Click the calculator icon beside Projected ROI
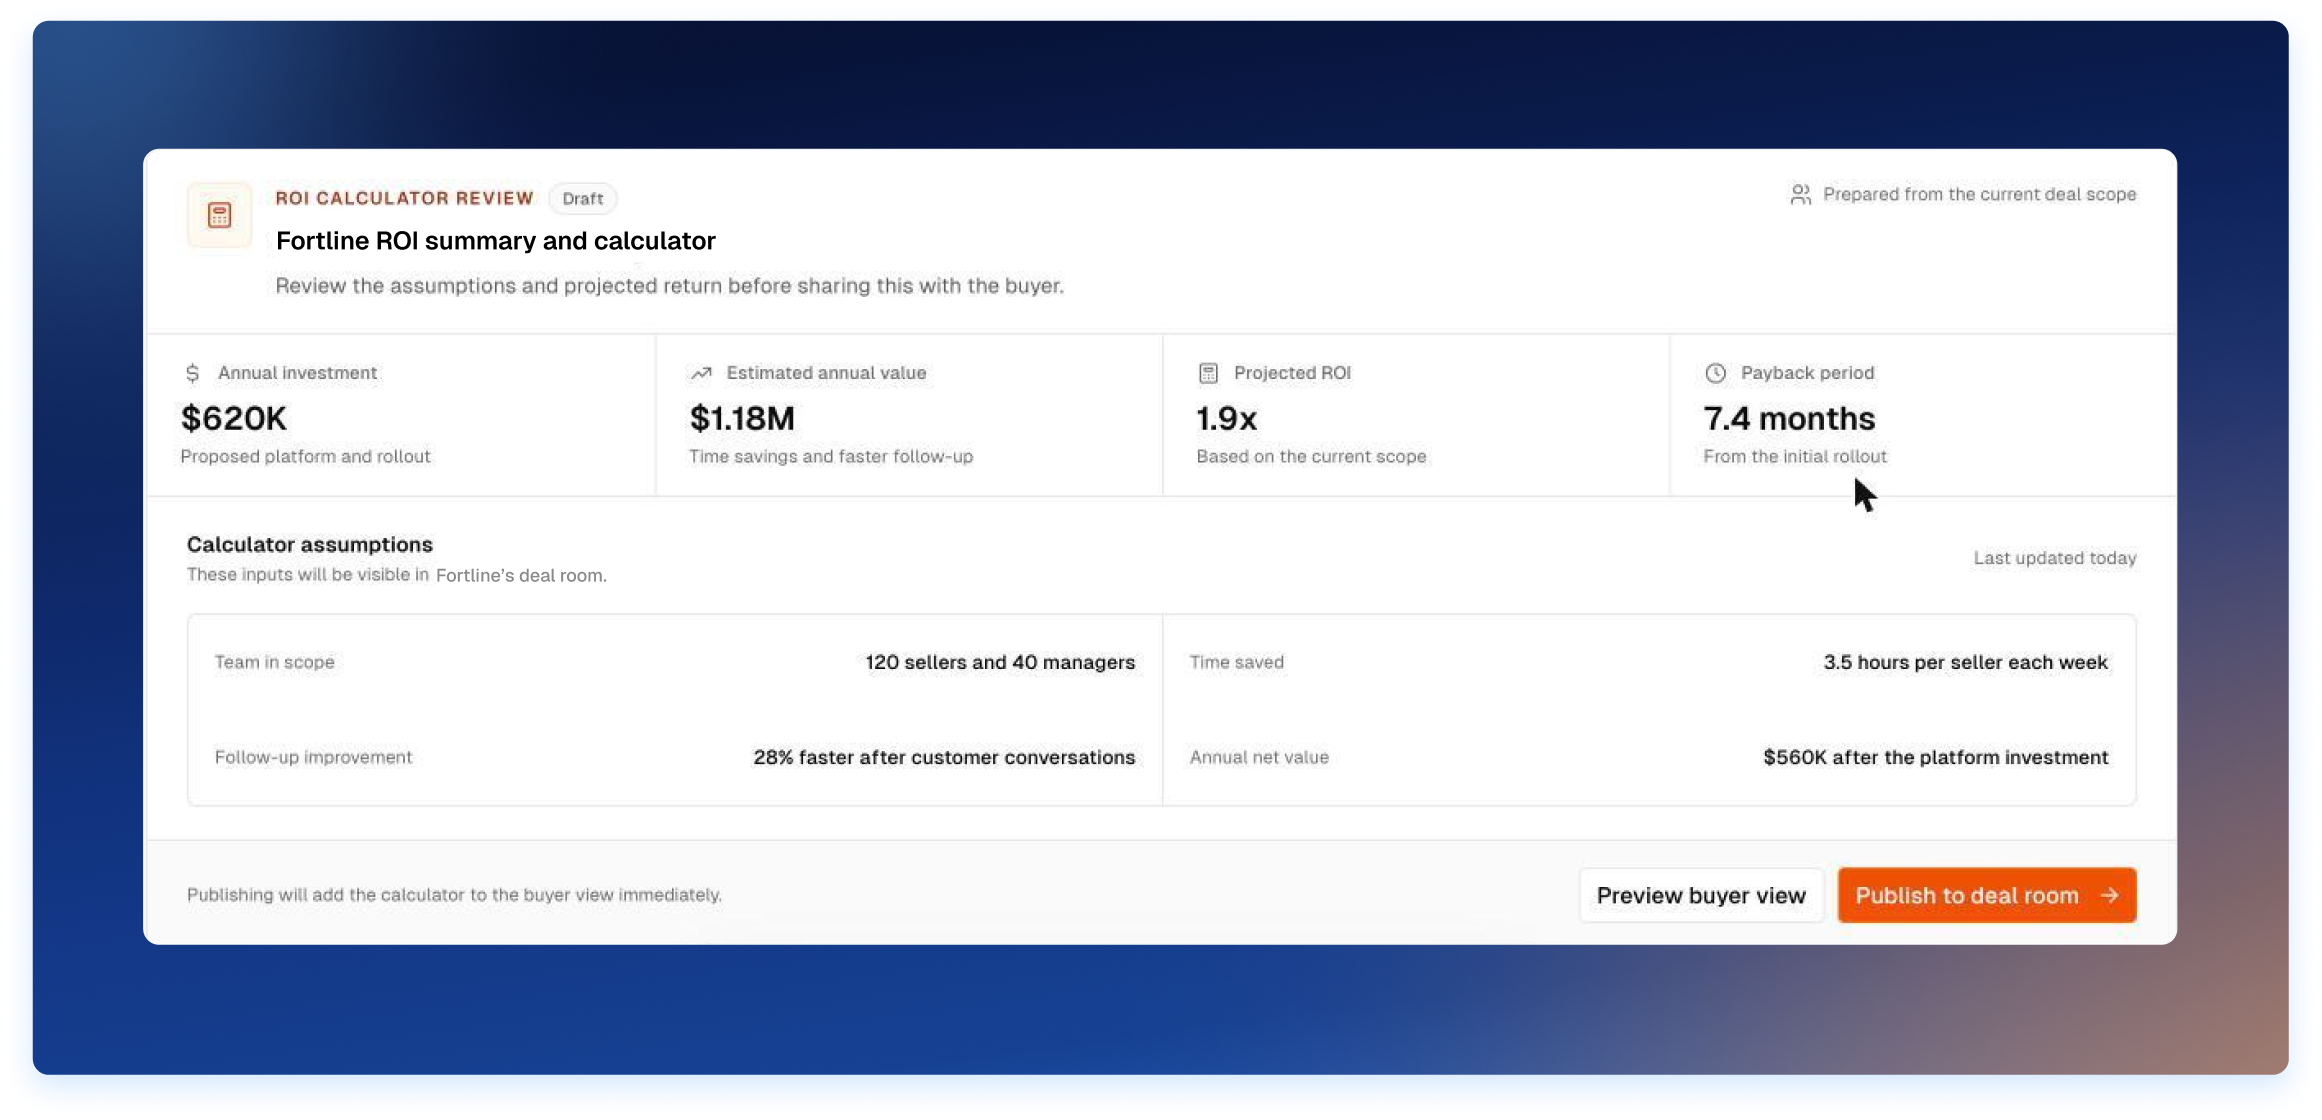Screen dimensions: 2322x1120 tap(1208, 373)
